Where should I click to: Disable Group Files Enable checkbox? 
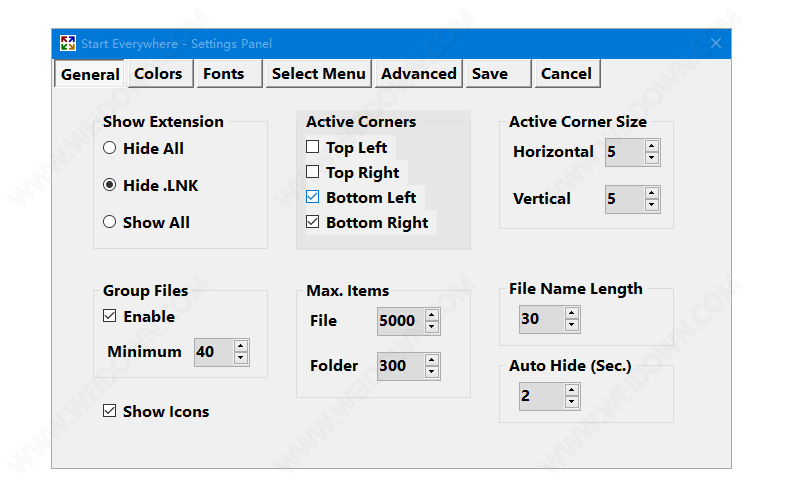[x=110, y=317]
